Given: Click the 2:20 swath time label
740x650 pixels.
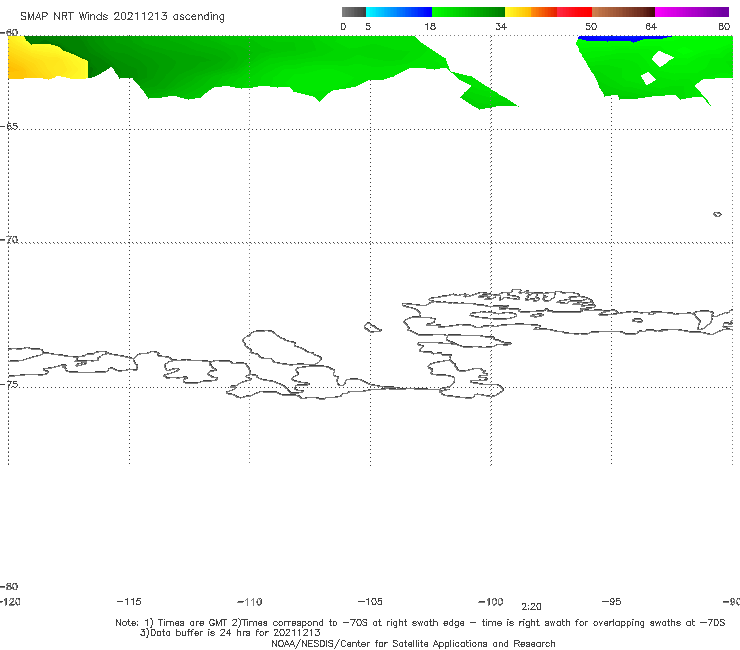Looking at the screenshot, I should tap(531, 607).
